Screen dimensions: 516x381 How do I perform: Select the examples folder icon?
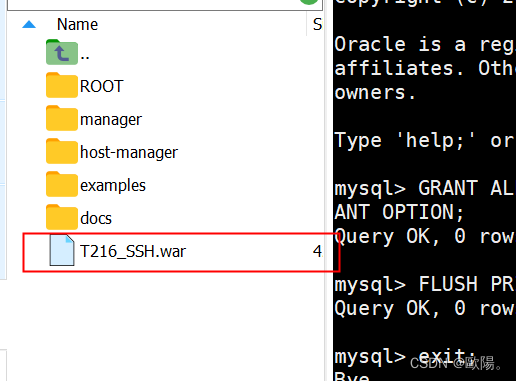pyautogui.click(x=62, y=184)
